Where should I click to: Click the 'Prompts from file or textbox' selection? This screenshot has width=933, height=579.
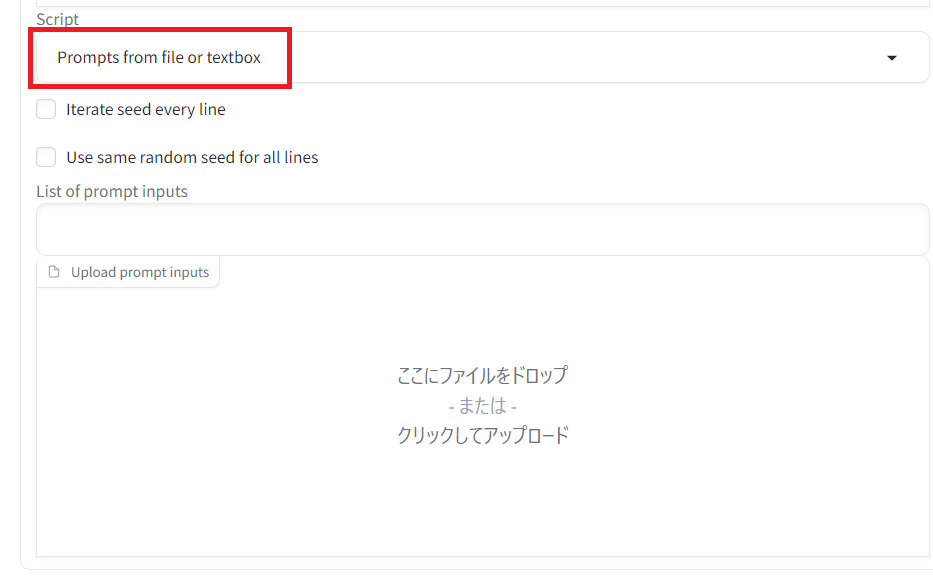(x=158, y=58)
